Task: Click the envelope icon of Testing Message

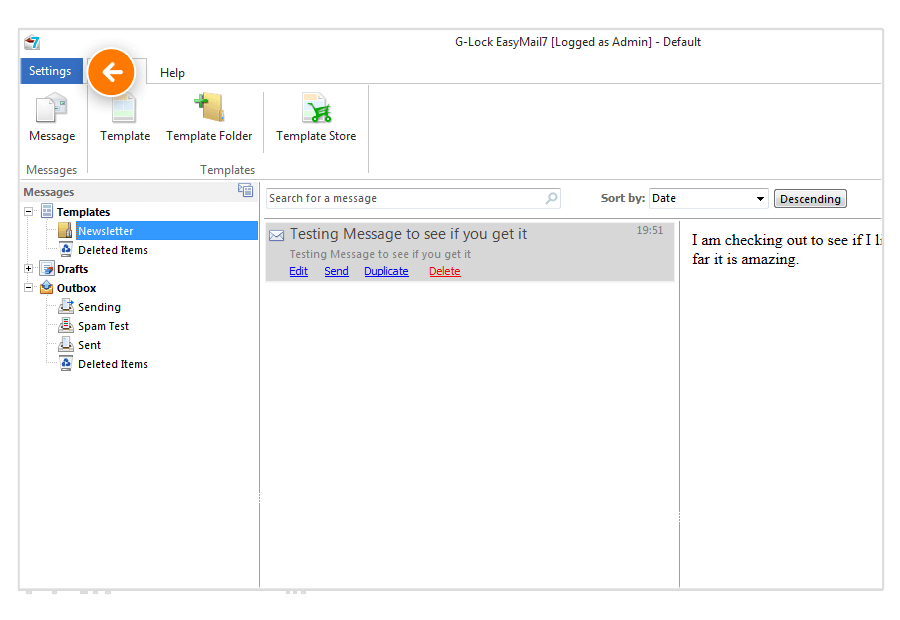Action: coord(277,235)
